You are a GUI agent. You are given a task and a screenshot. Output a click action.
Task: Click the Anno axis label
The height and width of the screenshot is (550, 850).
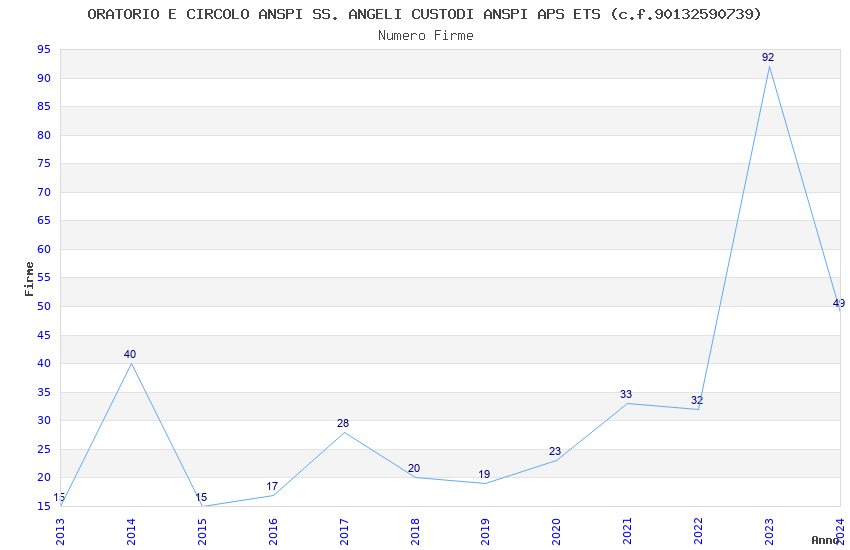825,540
